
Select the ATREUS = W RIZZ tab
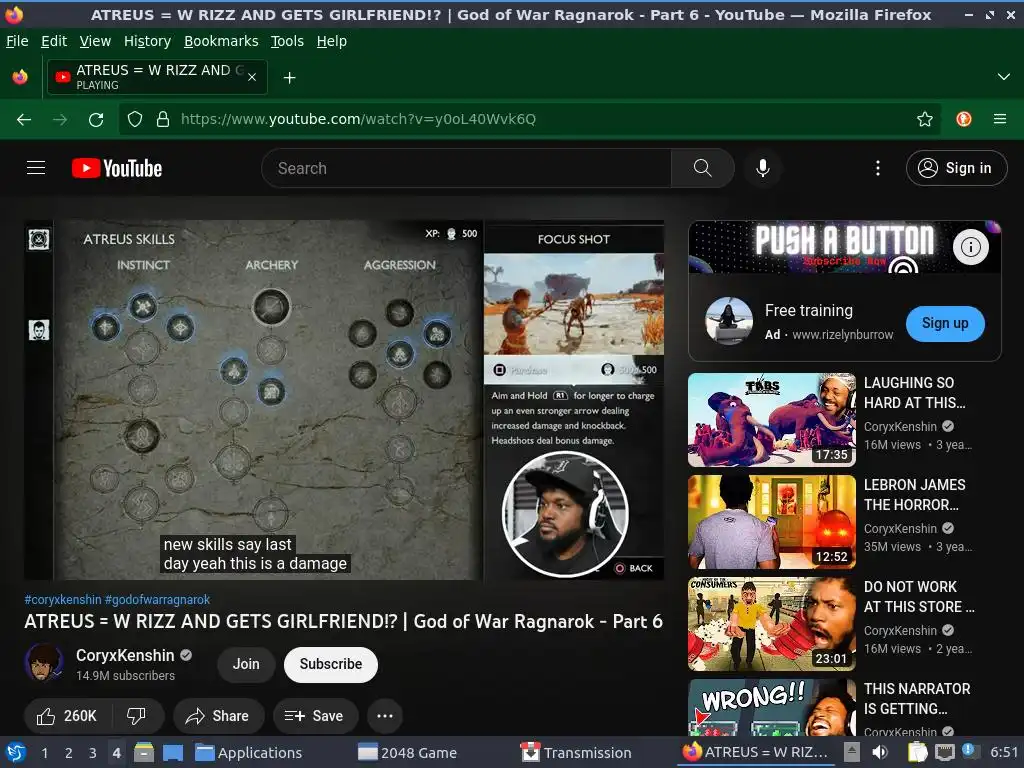[x=157, y=77]
